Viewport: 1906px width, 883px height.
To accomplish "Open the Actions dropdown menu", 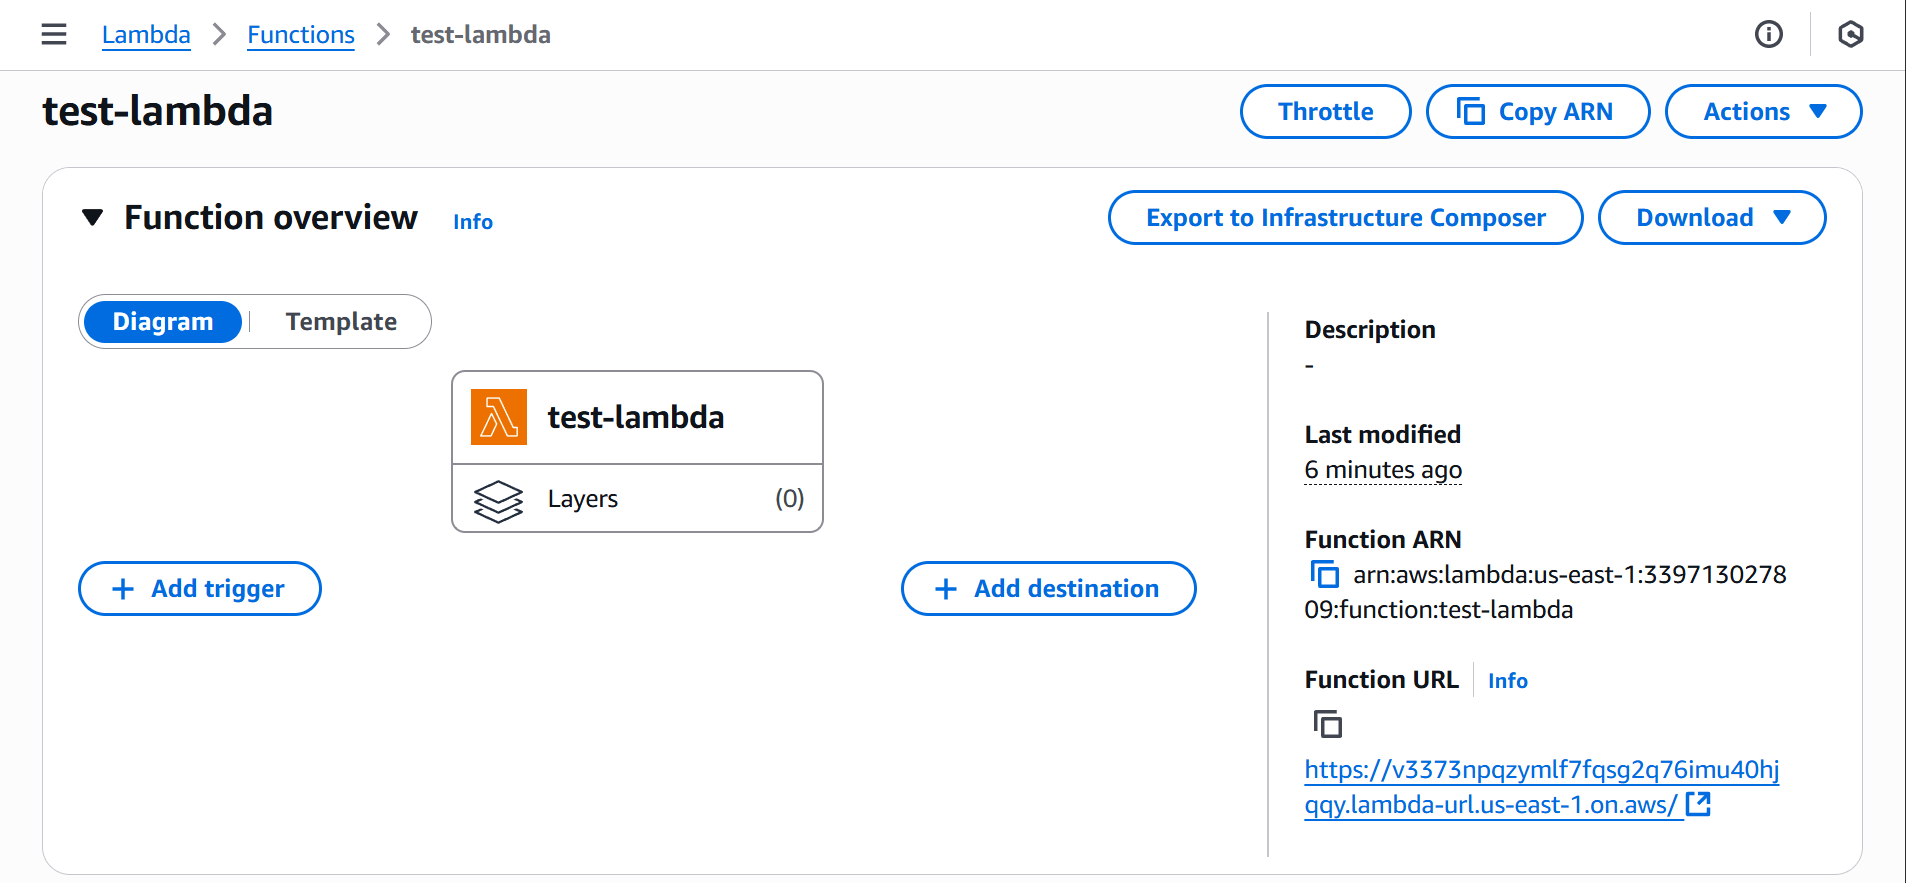I will 1762,112.
